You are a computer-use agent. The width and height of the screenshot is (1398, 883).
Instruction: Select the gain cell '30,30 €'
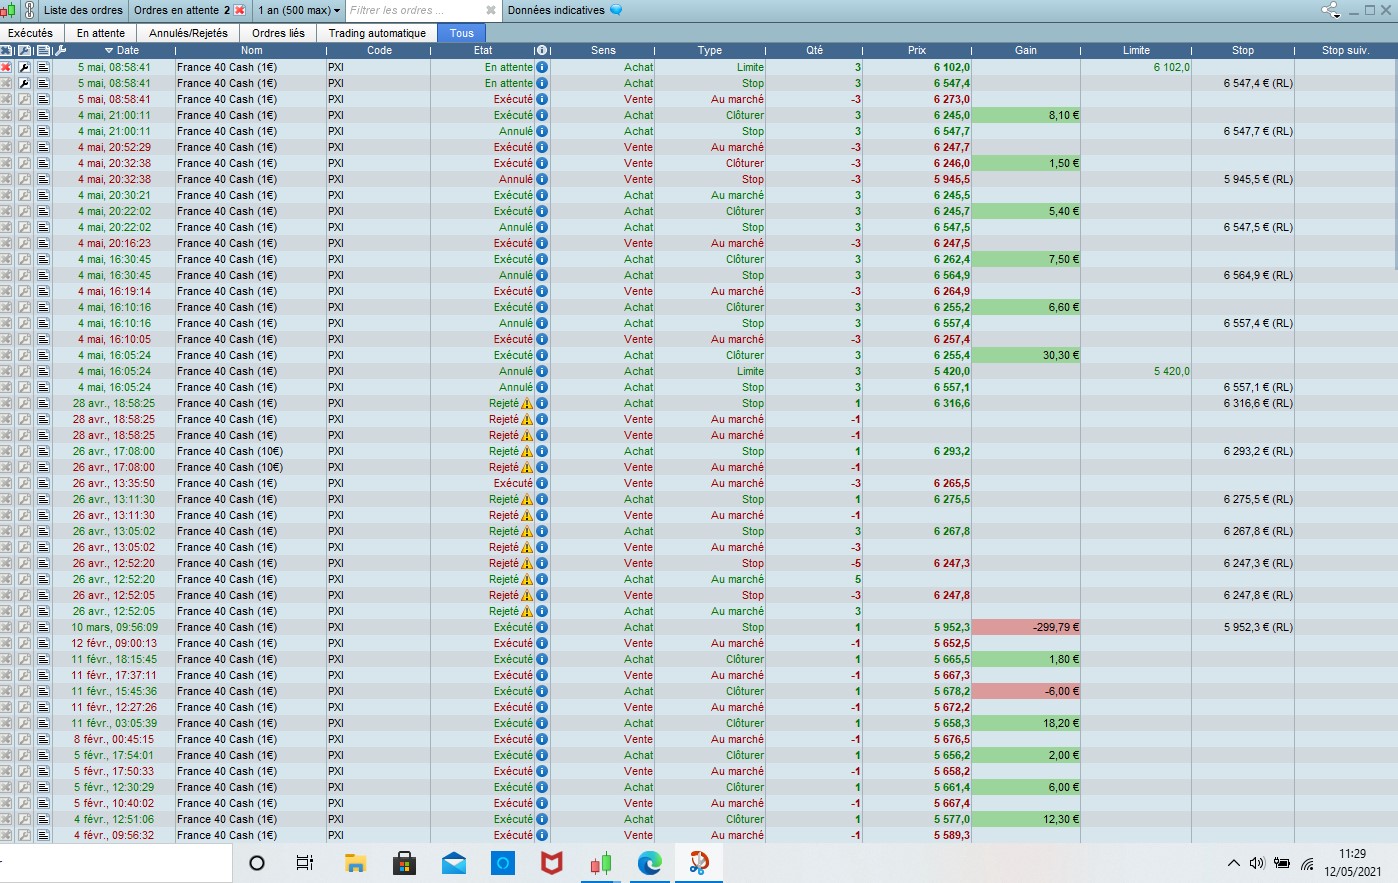[1026, 355]
